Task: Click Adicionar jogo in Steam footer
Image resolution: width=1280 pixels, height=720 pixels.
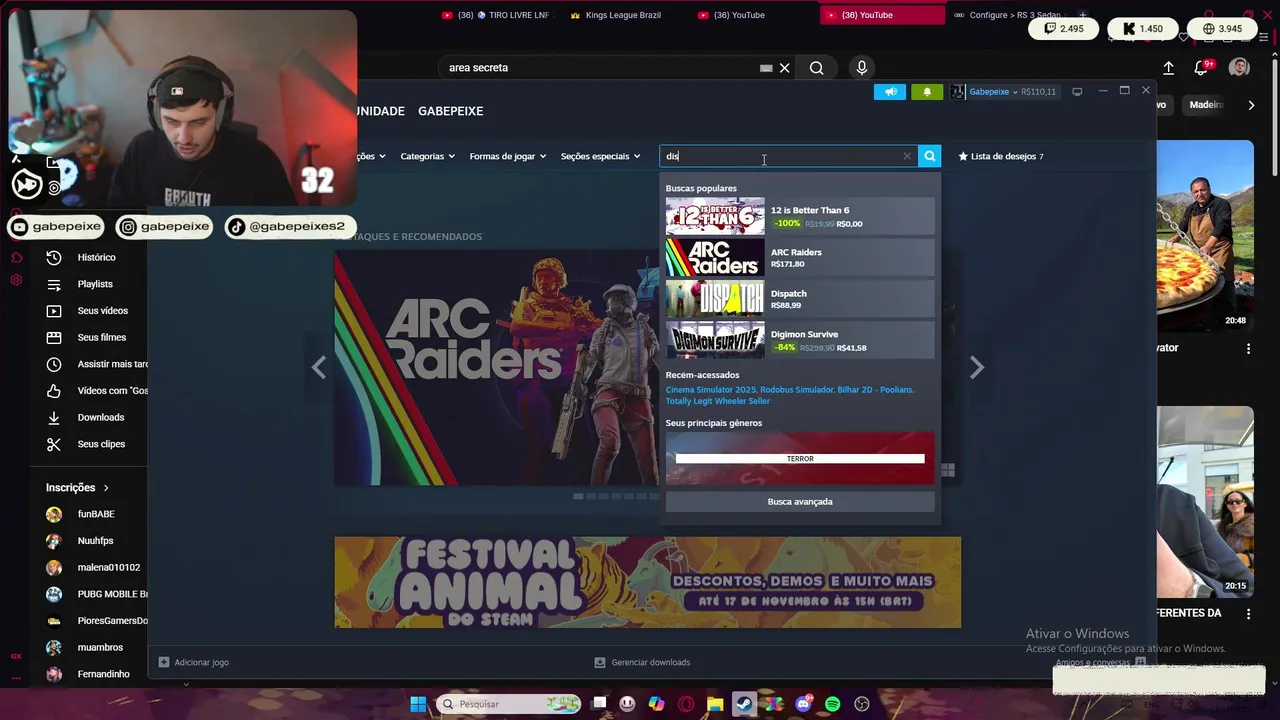Action: (x=194, y=662)
